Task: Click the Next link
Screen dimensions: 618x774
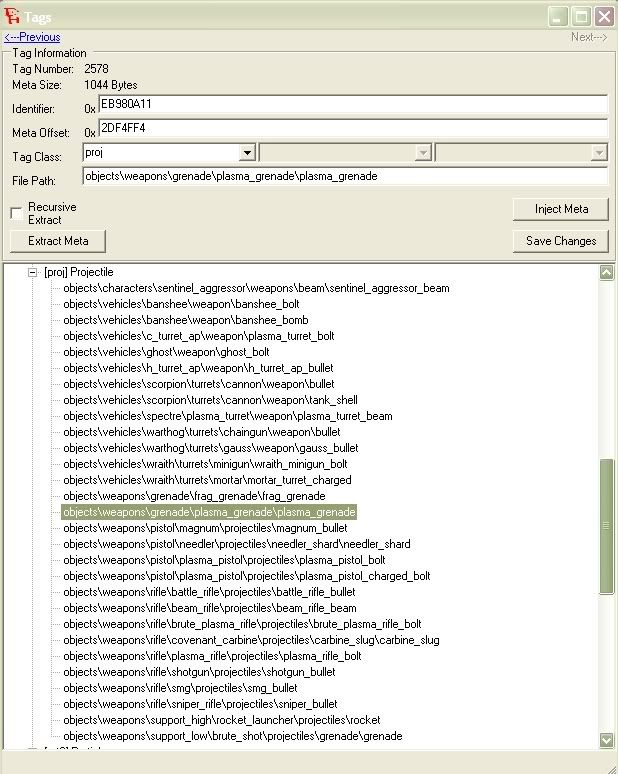Action: click(588, 37)
